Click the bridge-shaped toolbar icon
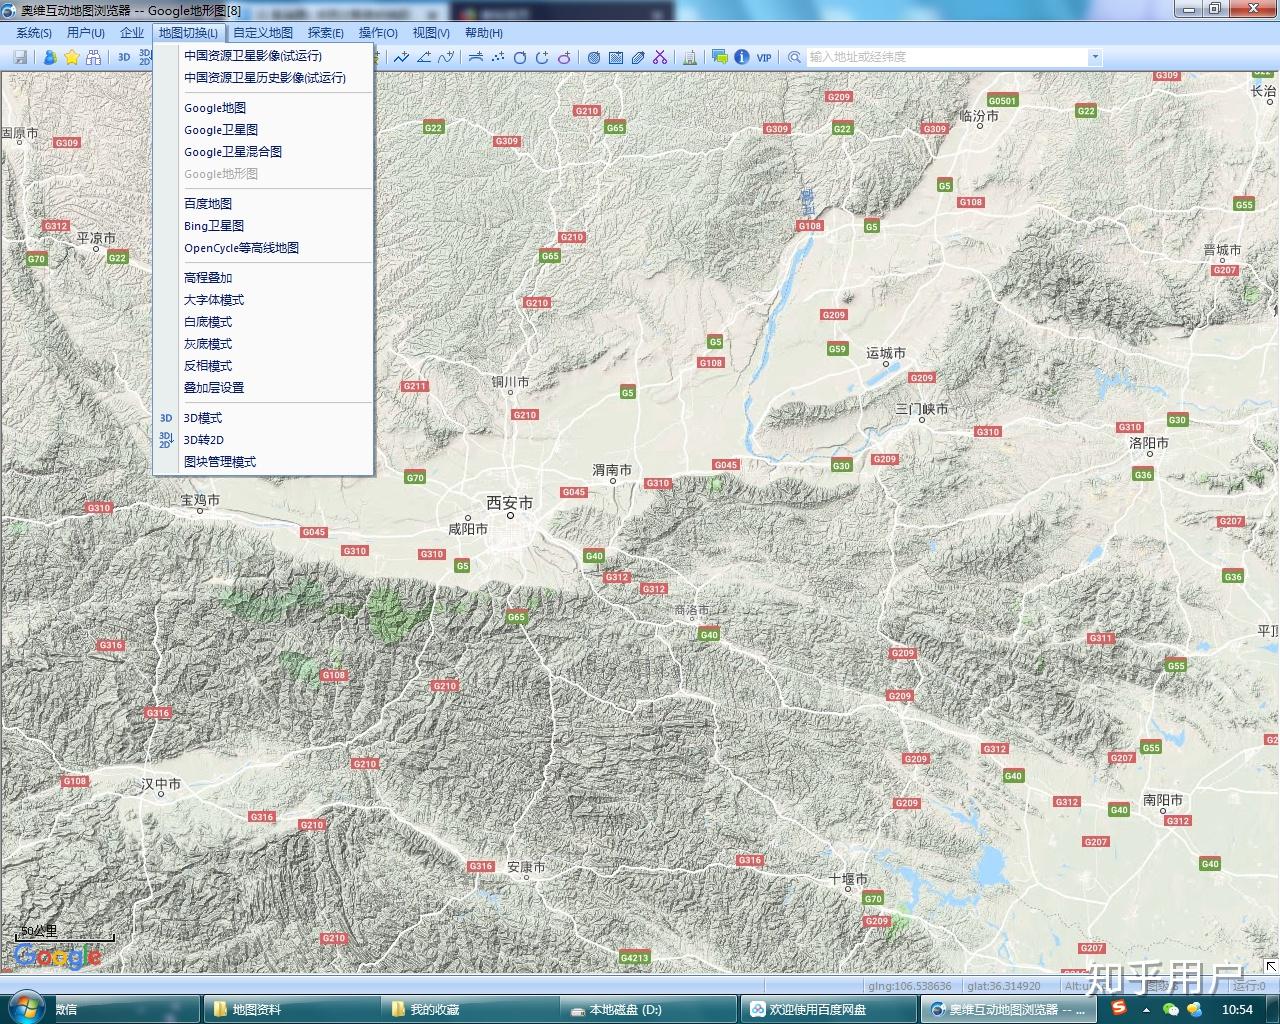Screen dimensions: 1280x1024 [475, 57]
